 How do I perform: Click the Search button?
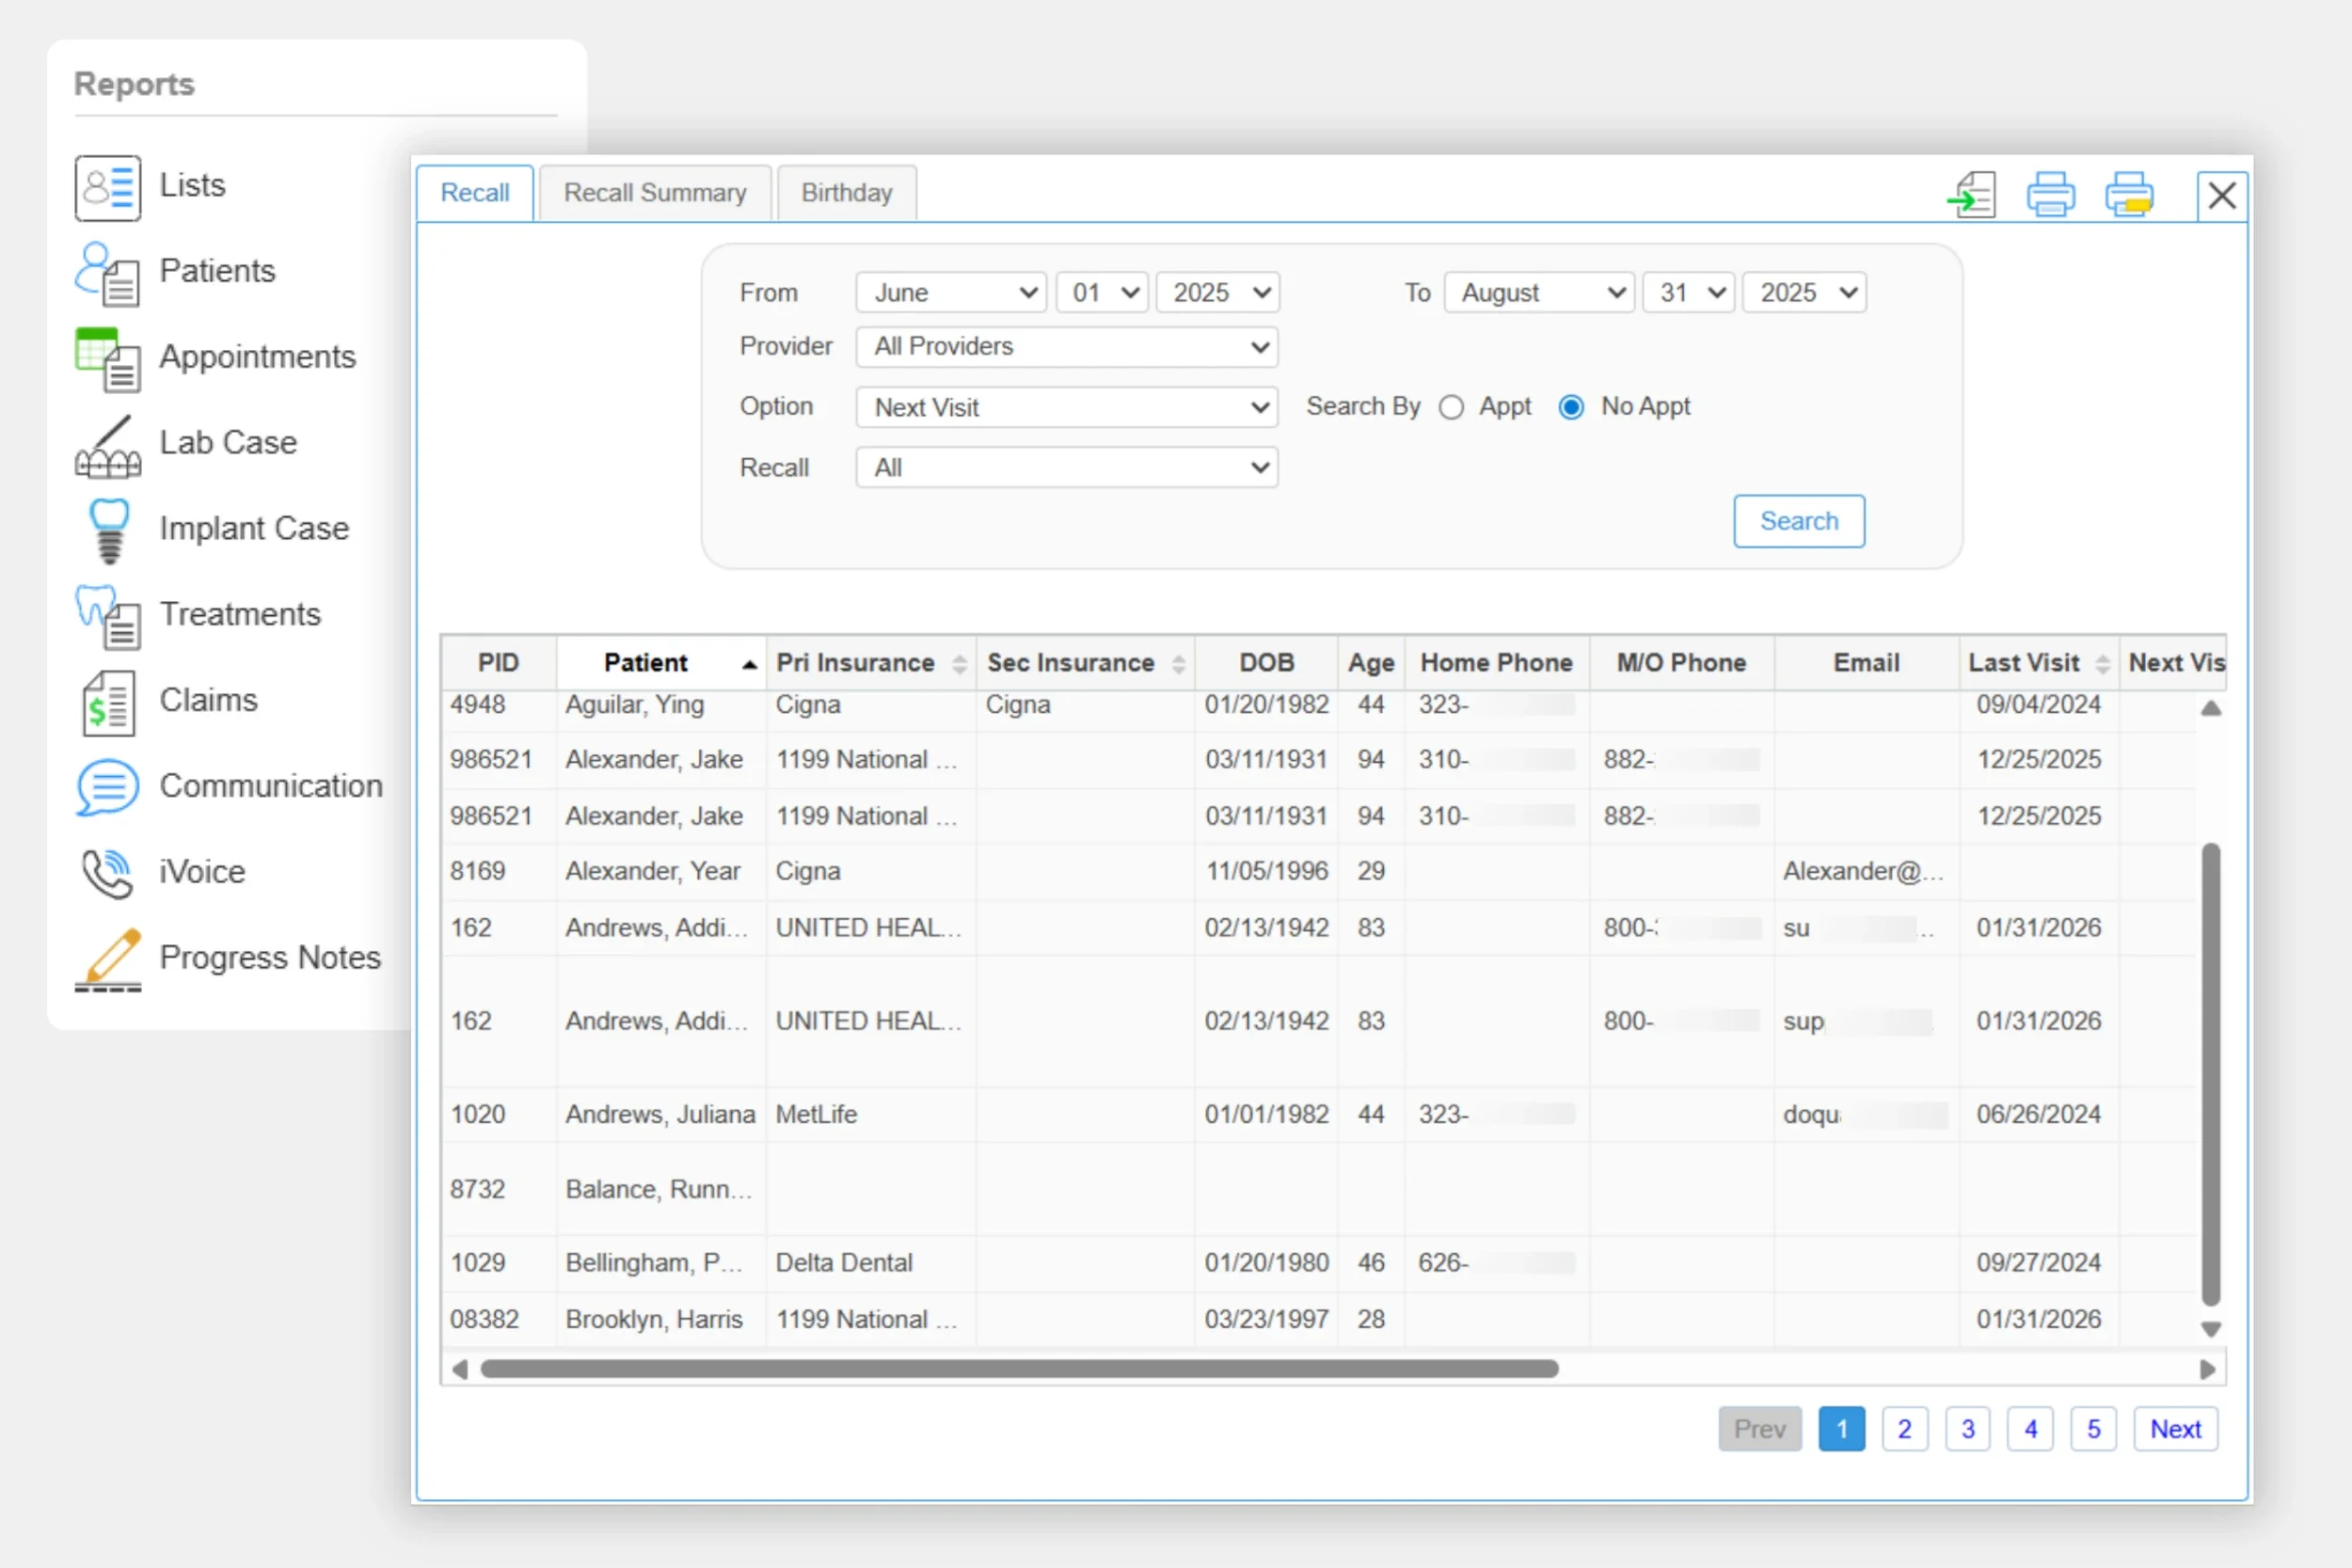pos(1798,521)
